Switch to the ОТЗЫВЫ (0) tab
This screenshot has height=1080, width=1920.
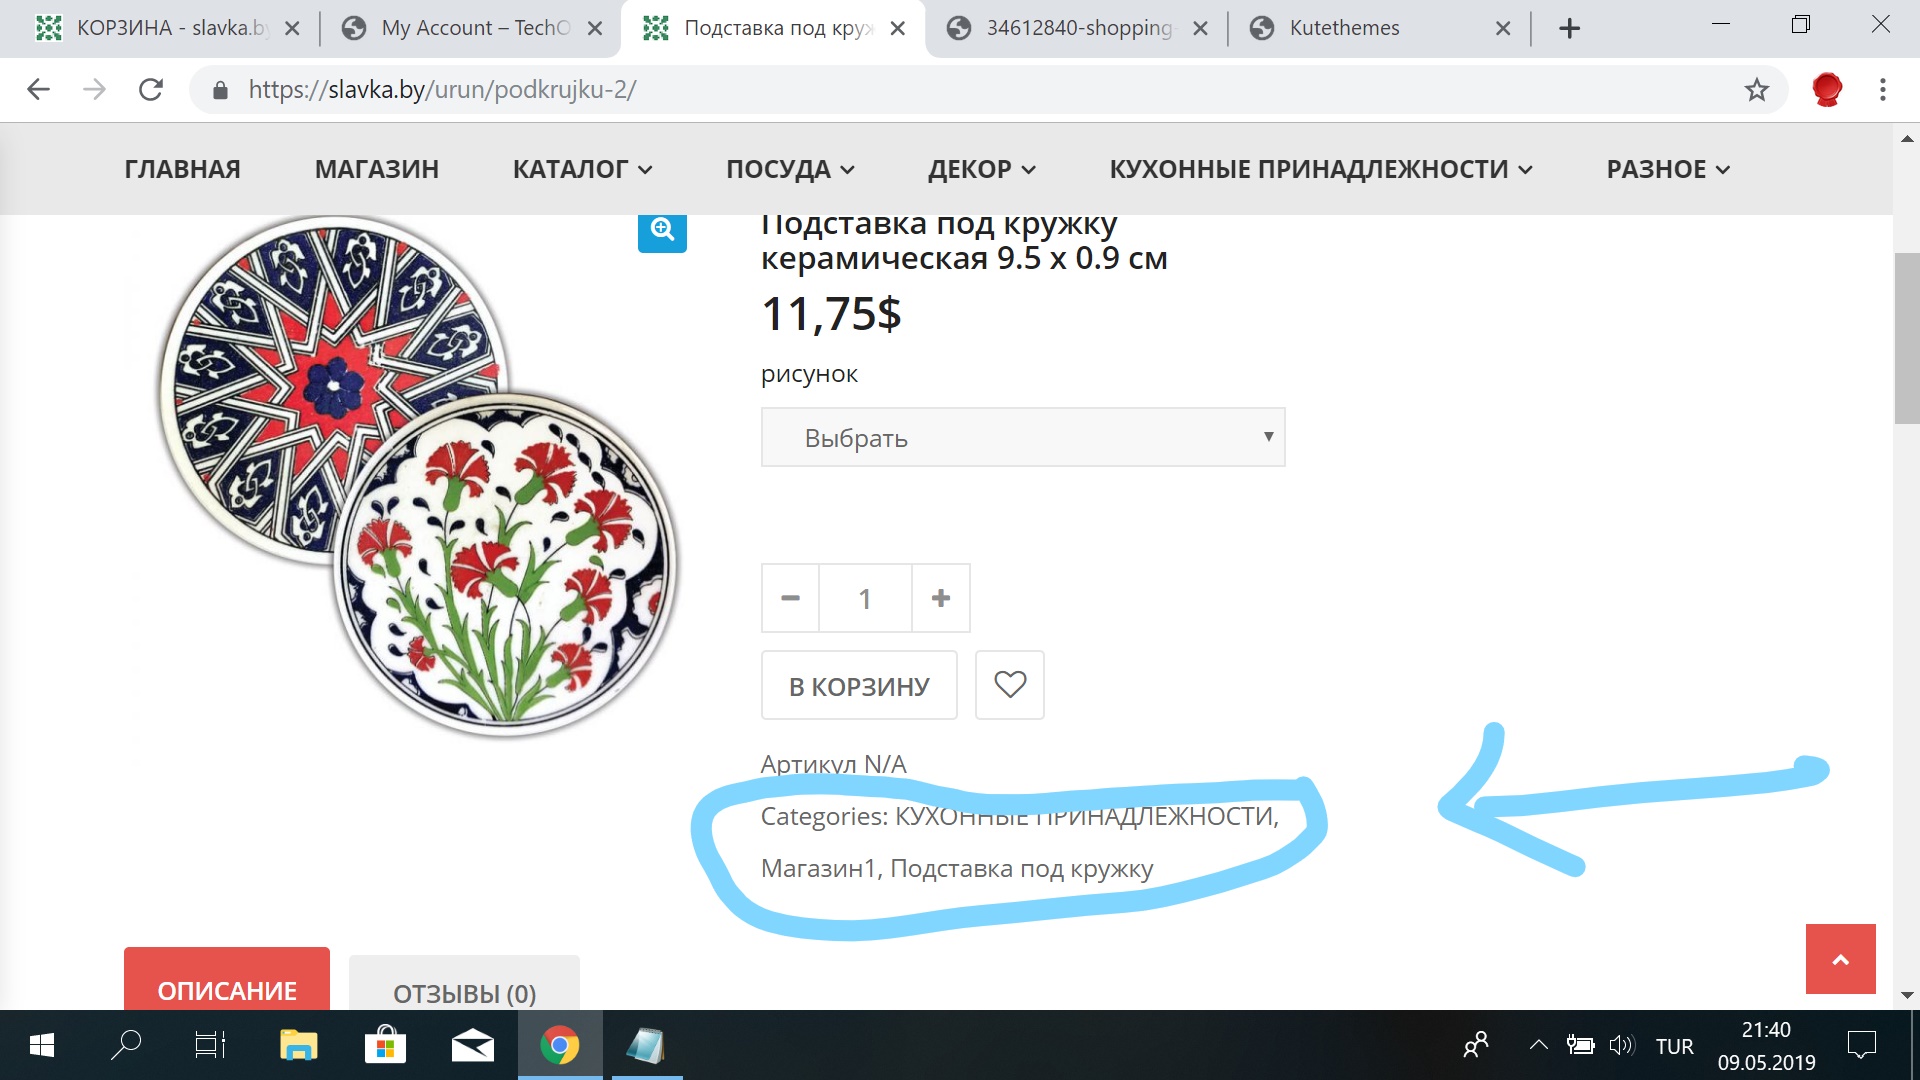click(x=464, y=992)
